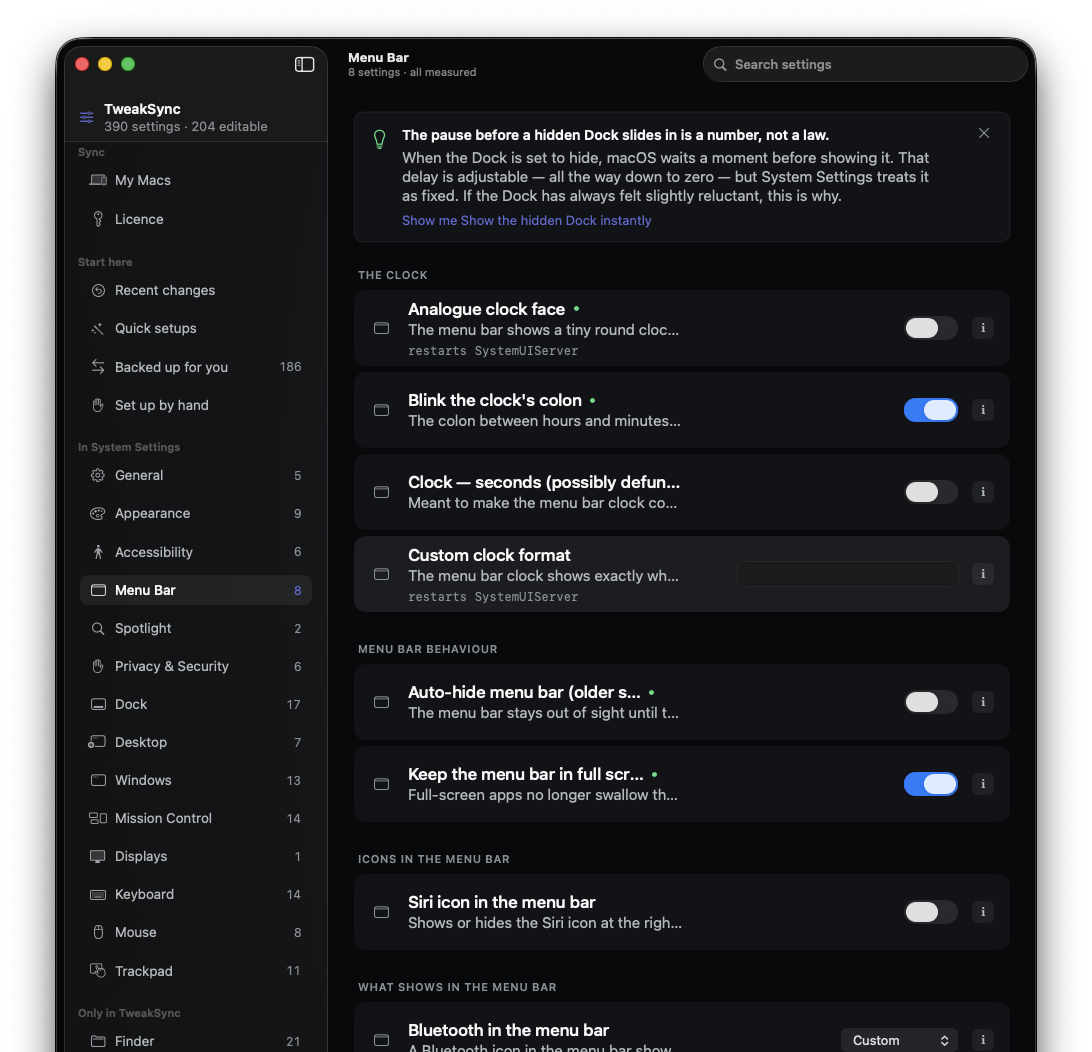This screenshot has height=1052, width=1092.
Task: Open info for Custom clock format
Action: click(983, 574)
